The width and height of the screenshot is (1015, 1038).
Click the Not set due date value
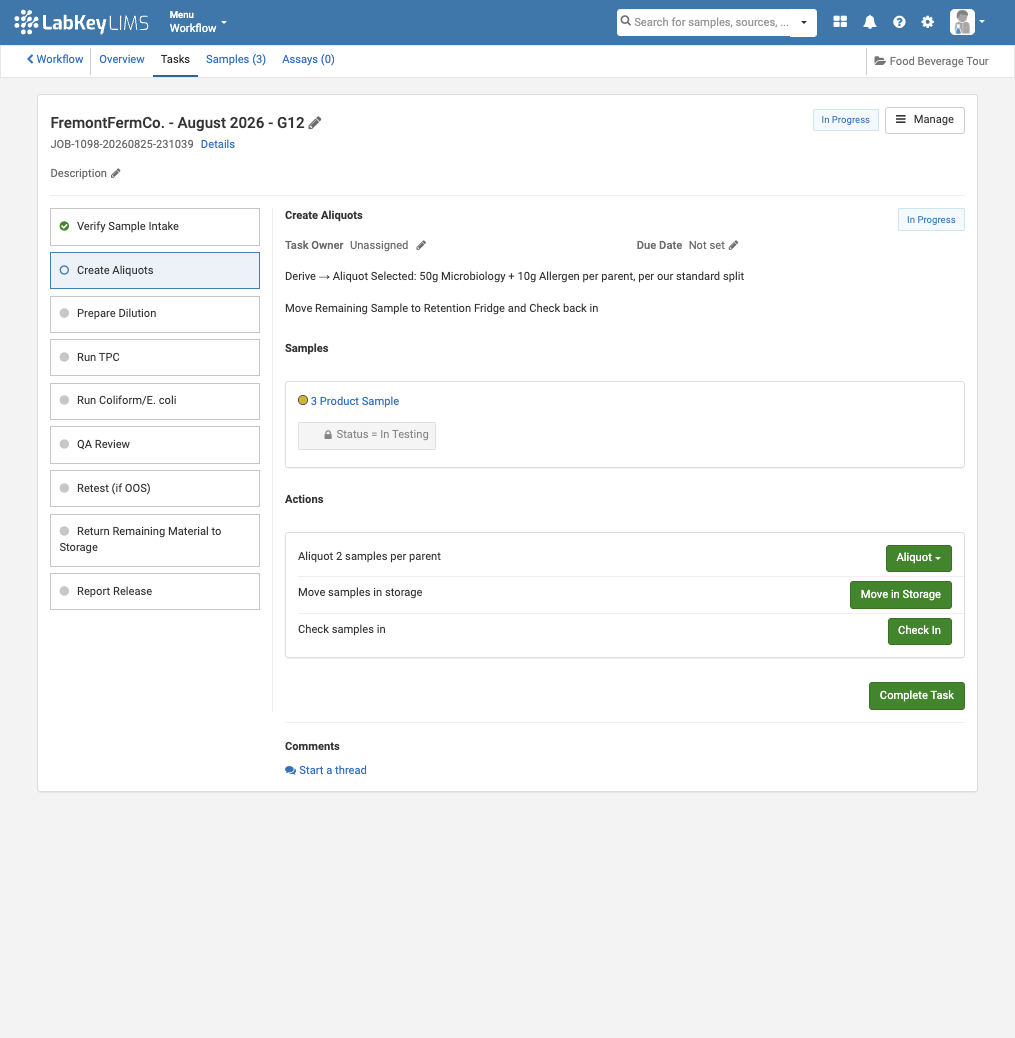pyautogui.click(x=706, y=246)
